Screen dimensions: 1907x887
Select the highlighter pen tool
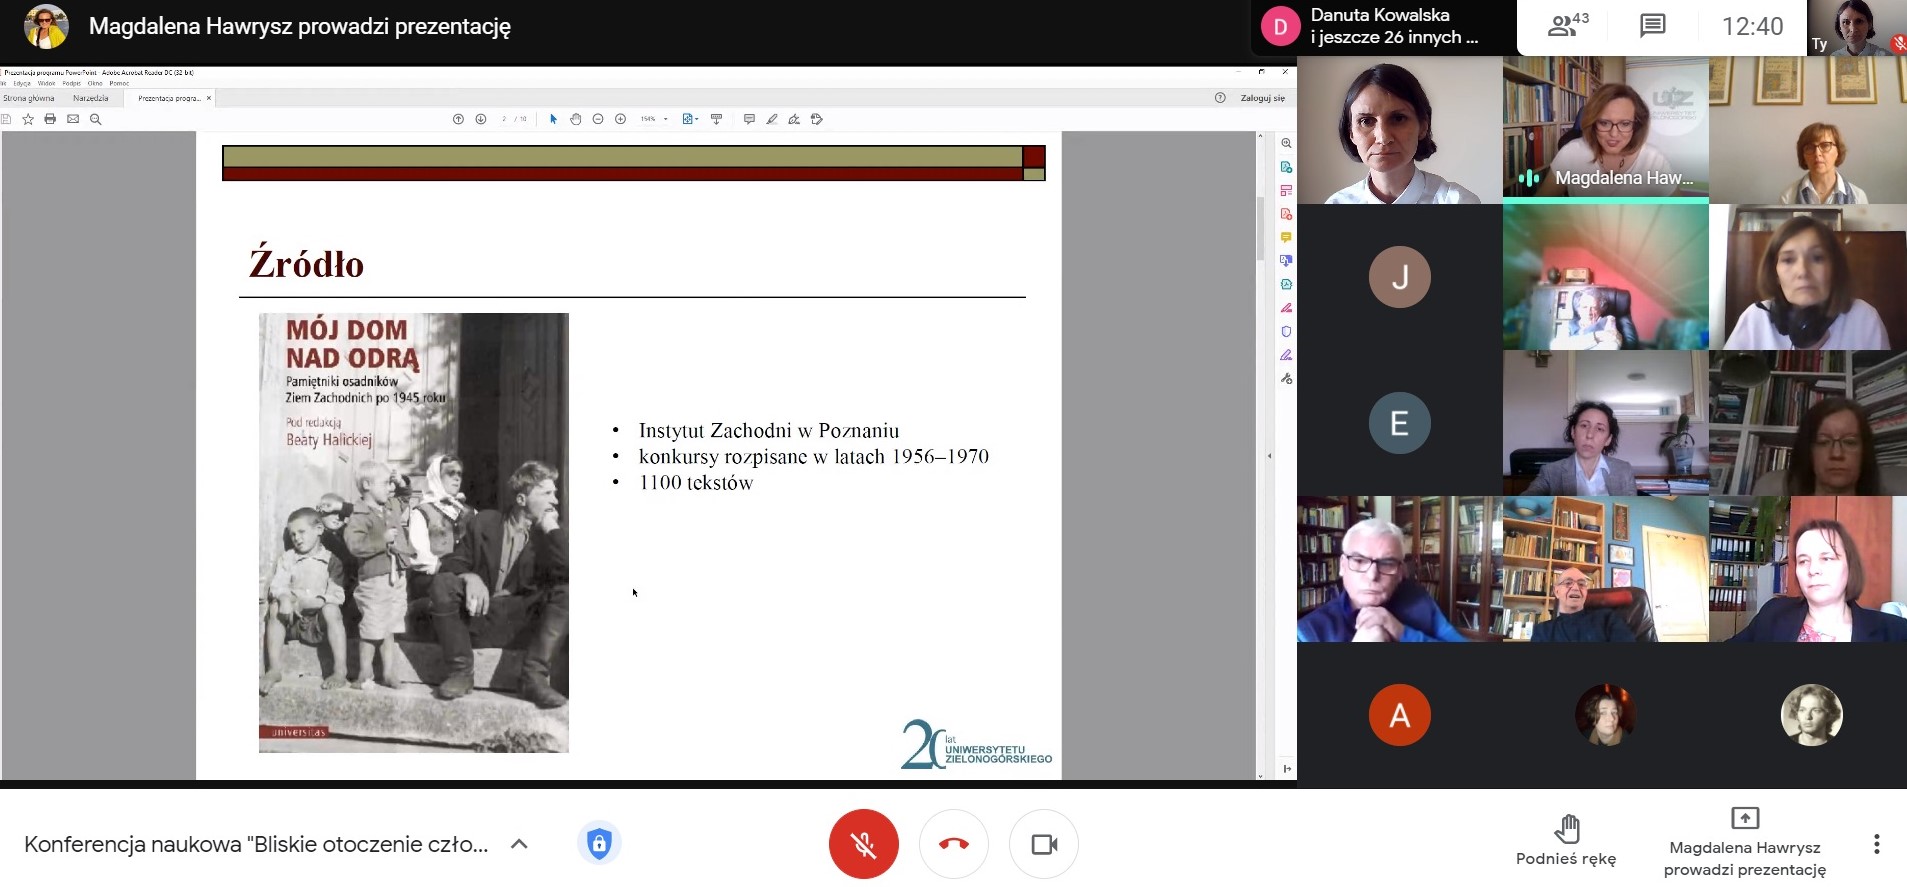771,119
